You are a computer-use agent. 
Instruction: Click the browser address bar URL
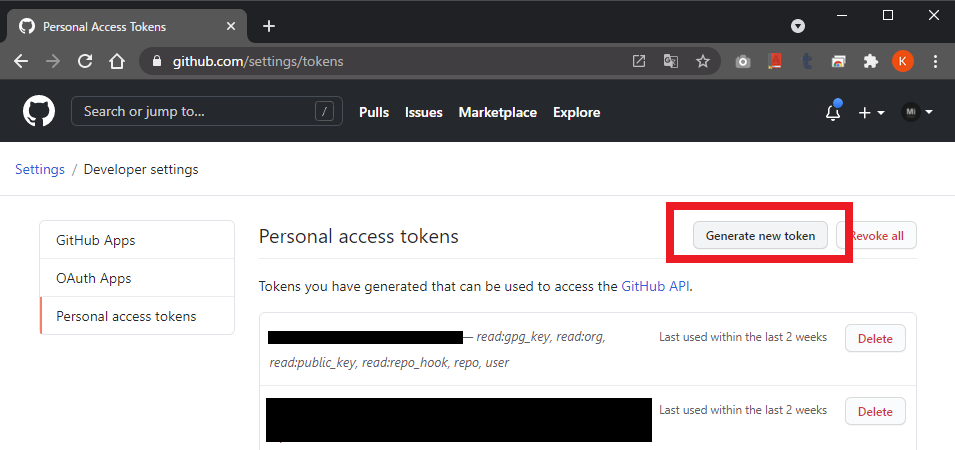click(258, 62)
